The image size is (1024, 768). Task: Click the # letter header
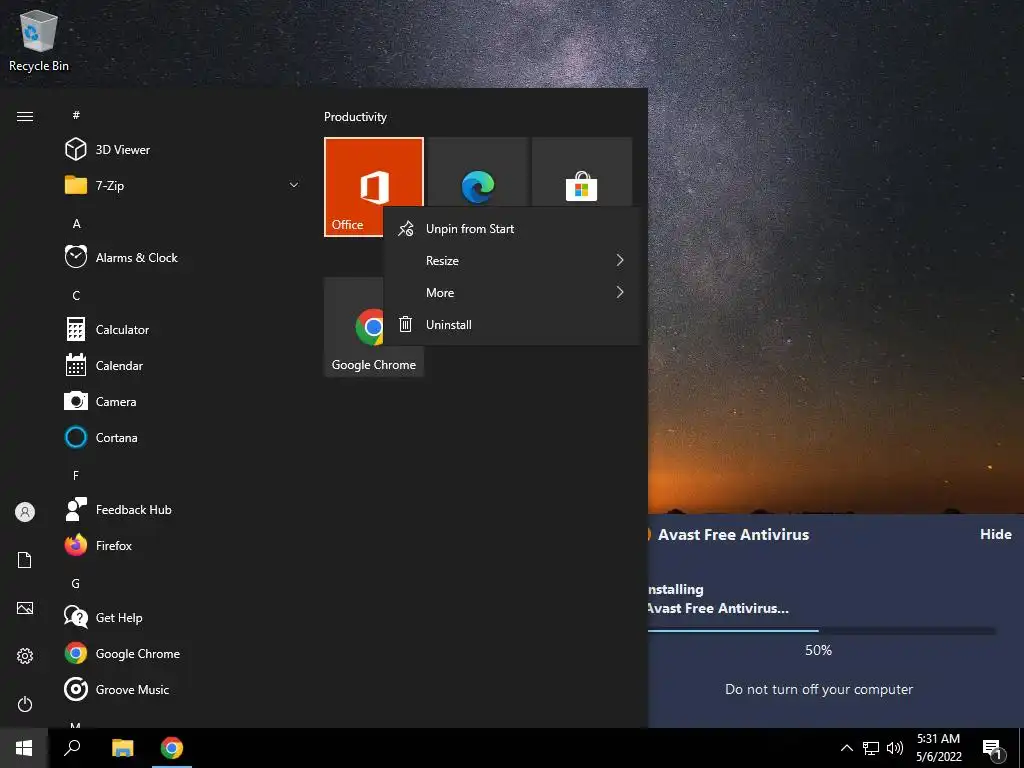[x=76, y=115]
